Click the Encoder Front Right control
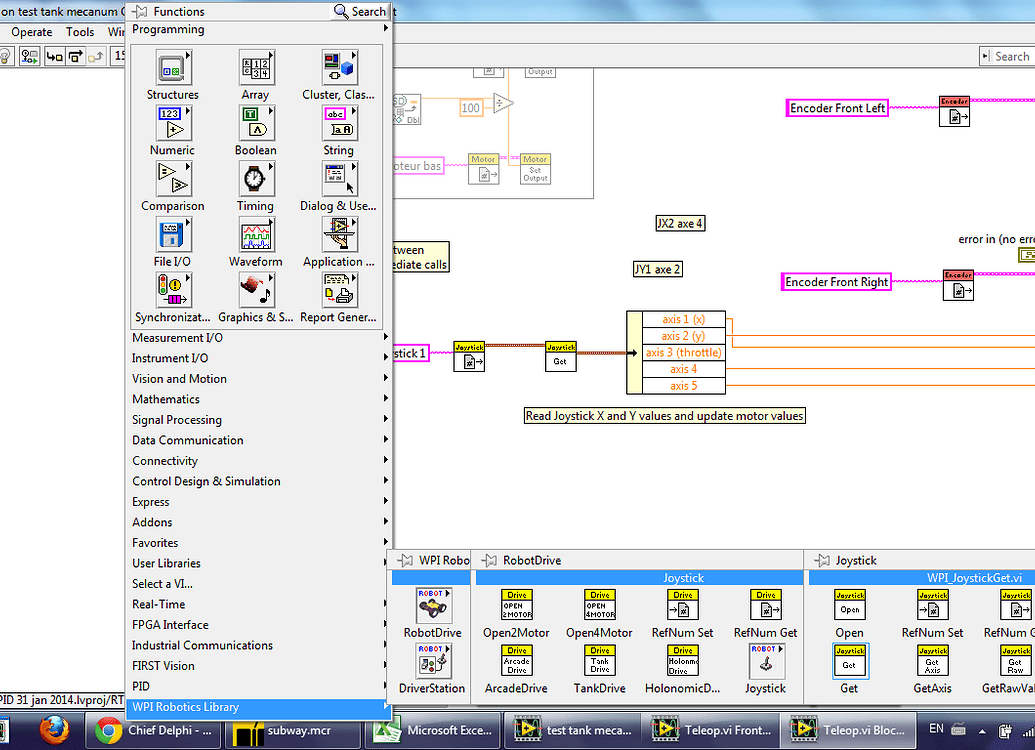This screenshot has width=1035, height=750. pyautogui.click(x=836, y=282)
